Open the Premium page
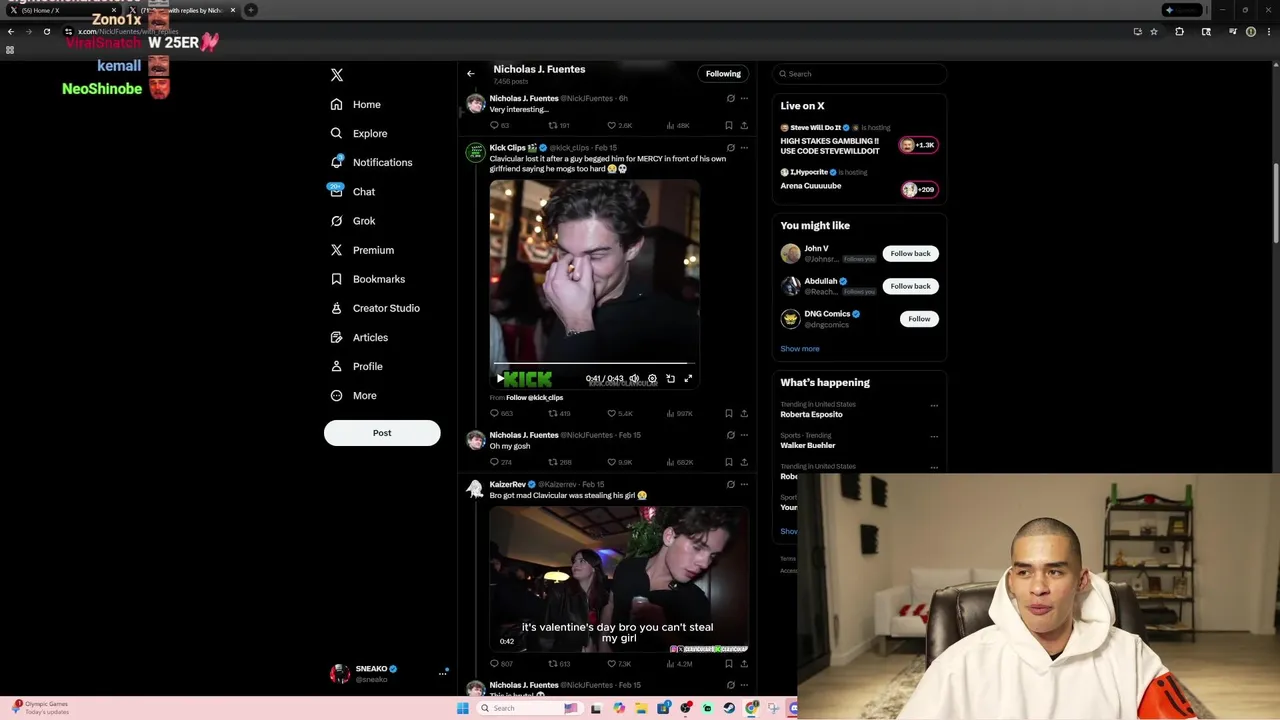 pos(362,250)
